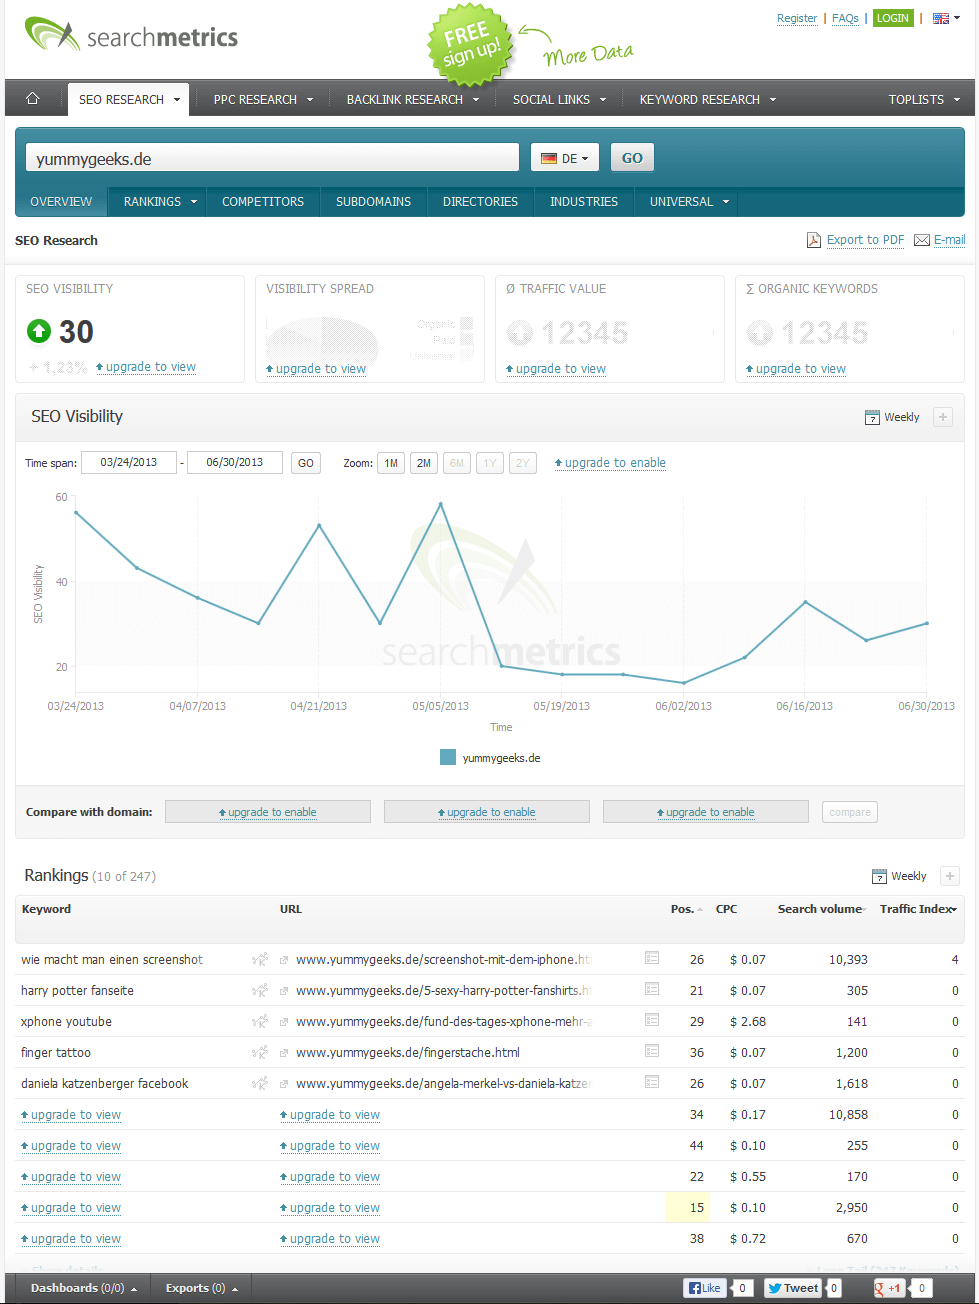Switch to OVERVIEW tab

[61, 202]
